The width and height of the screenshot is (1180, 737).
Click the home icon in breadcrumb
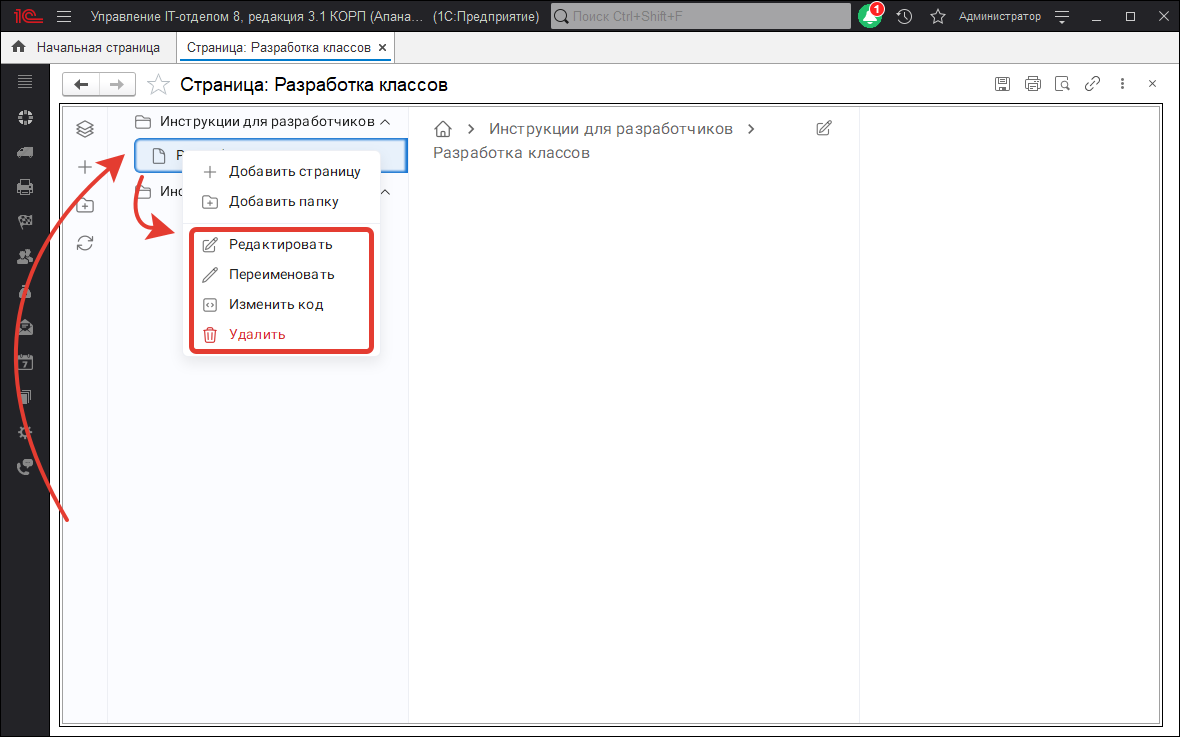443,129
